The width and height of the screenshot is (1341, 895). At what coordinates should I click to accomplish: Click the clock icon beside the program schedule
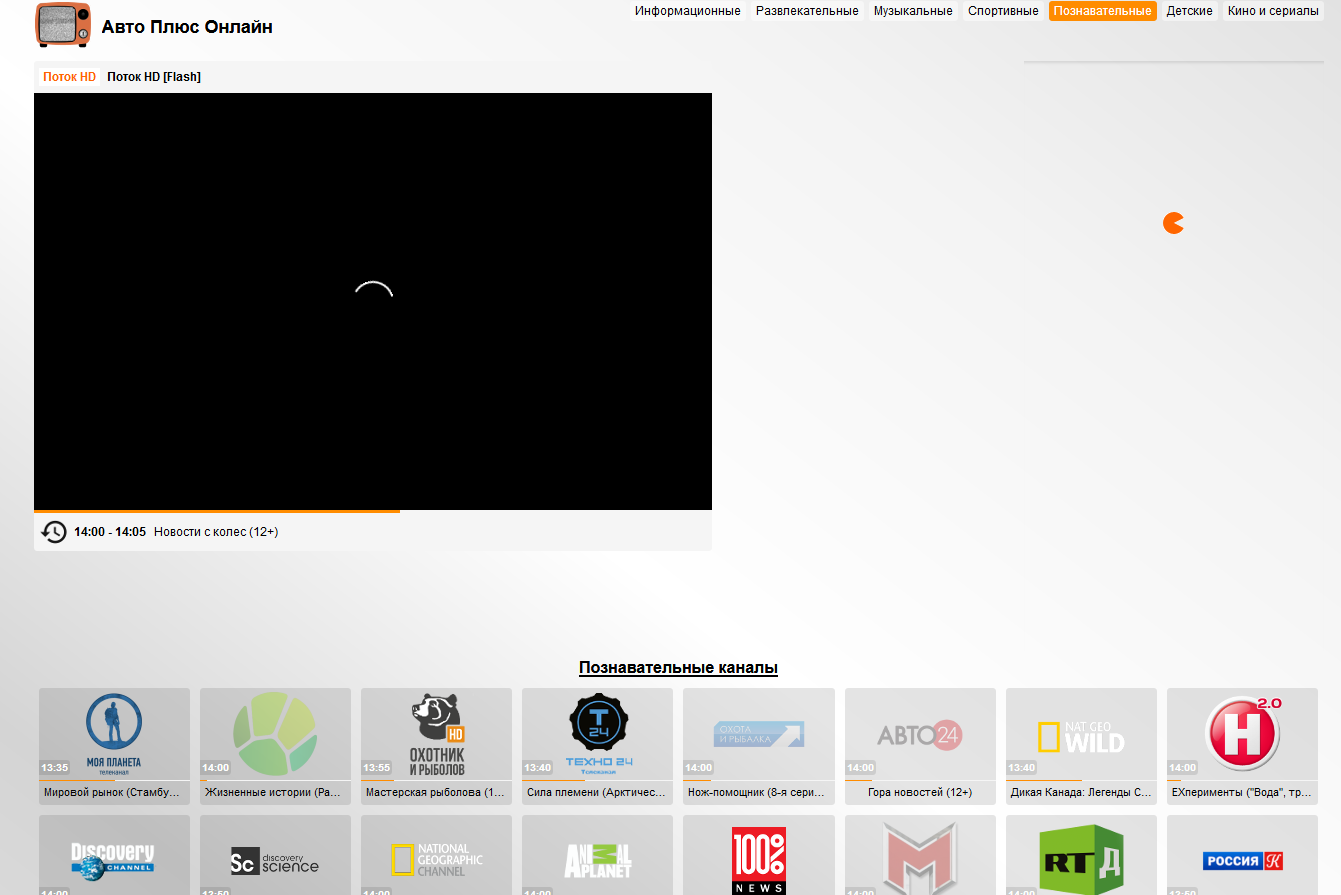(54, 531)
